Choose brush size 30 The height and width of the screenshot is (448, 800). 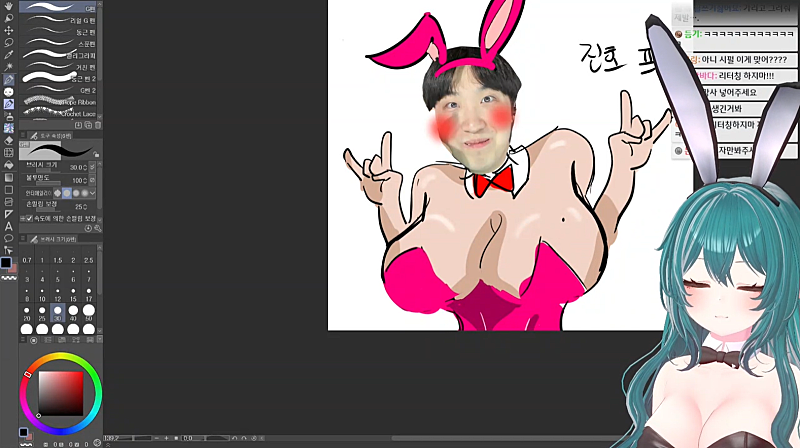(x=58, y=312)
